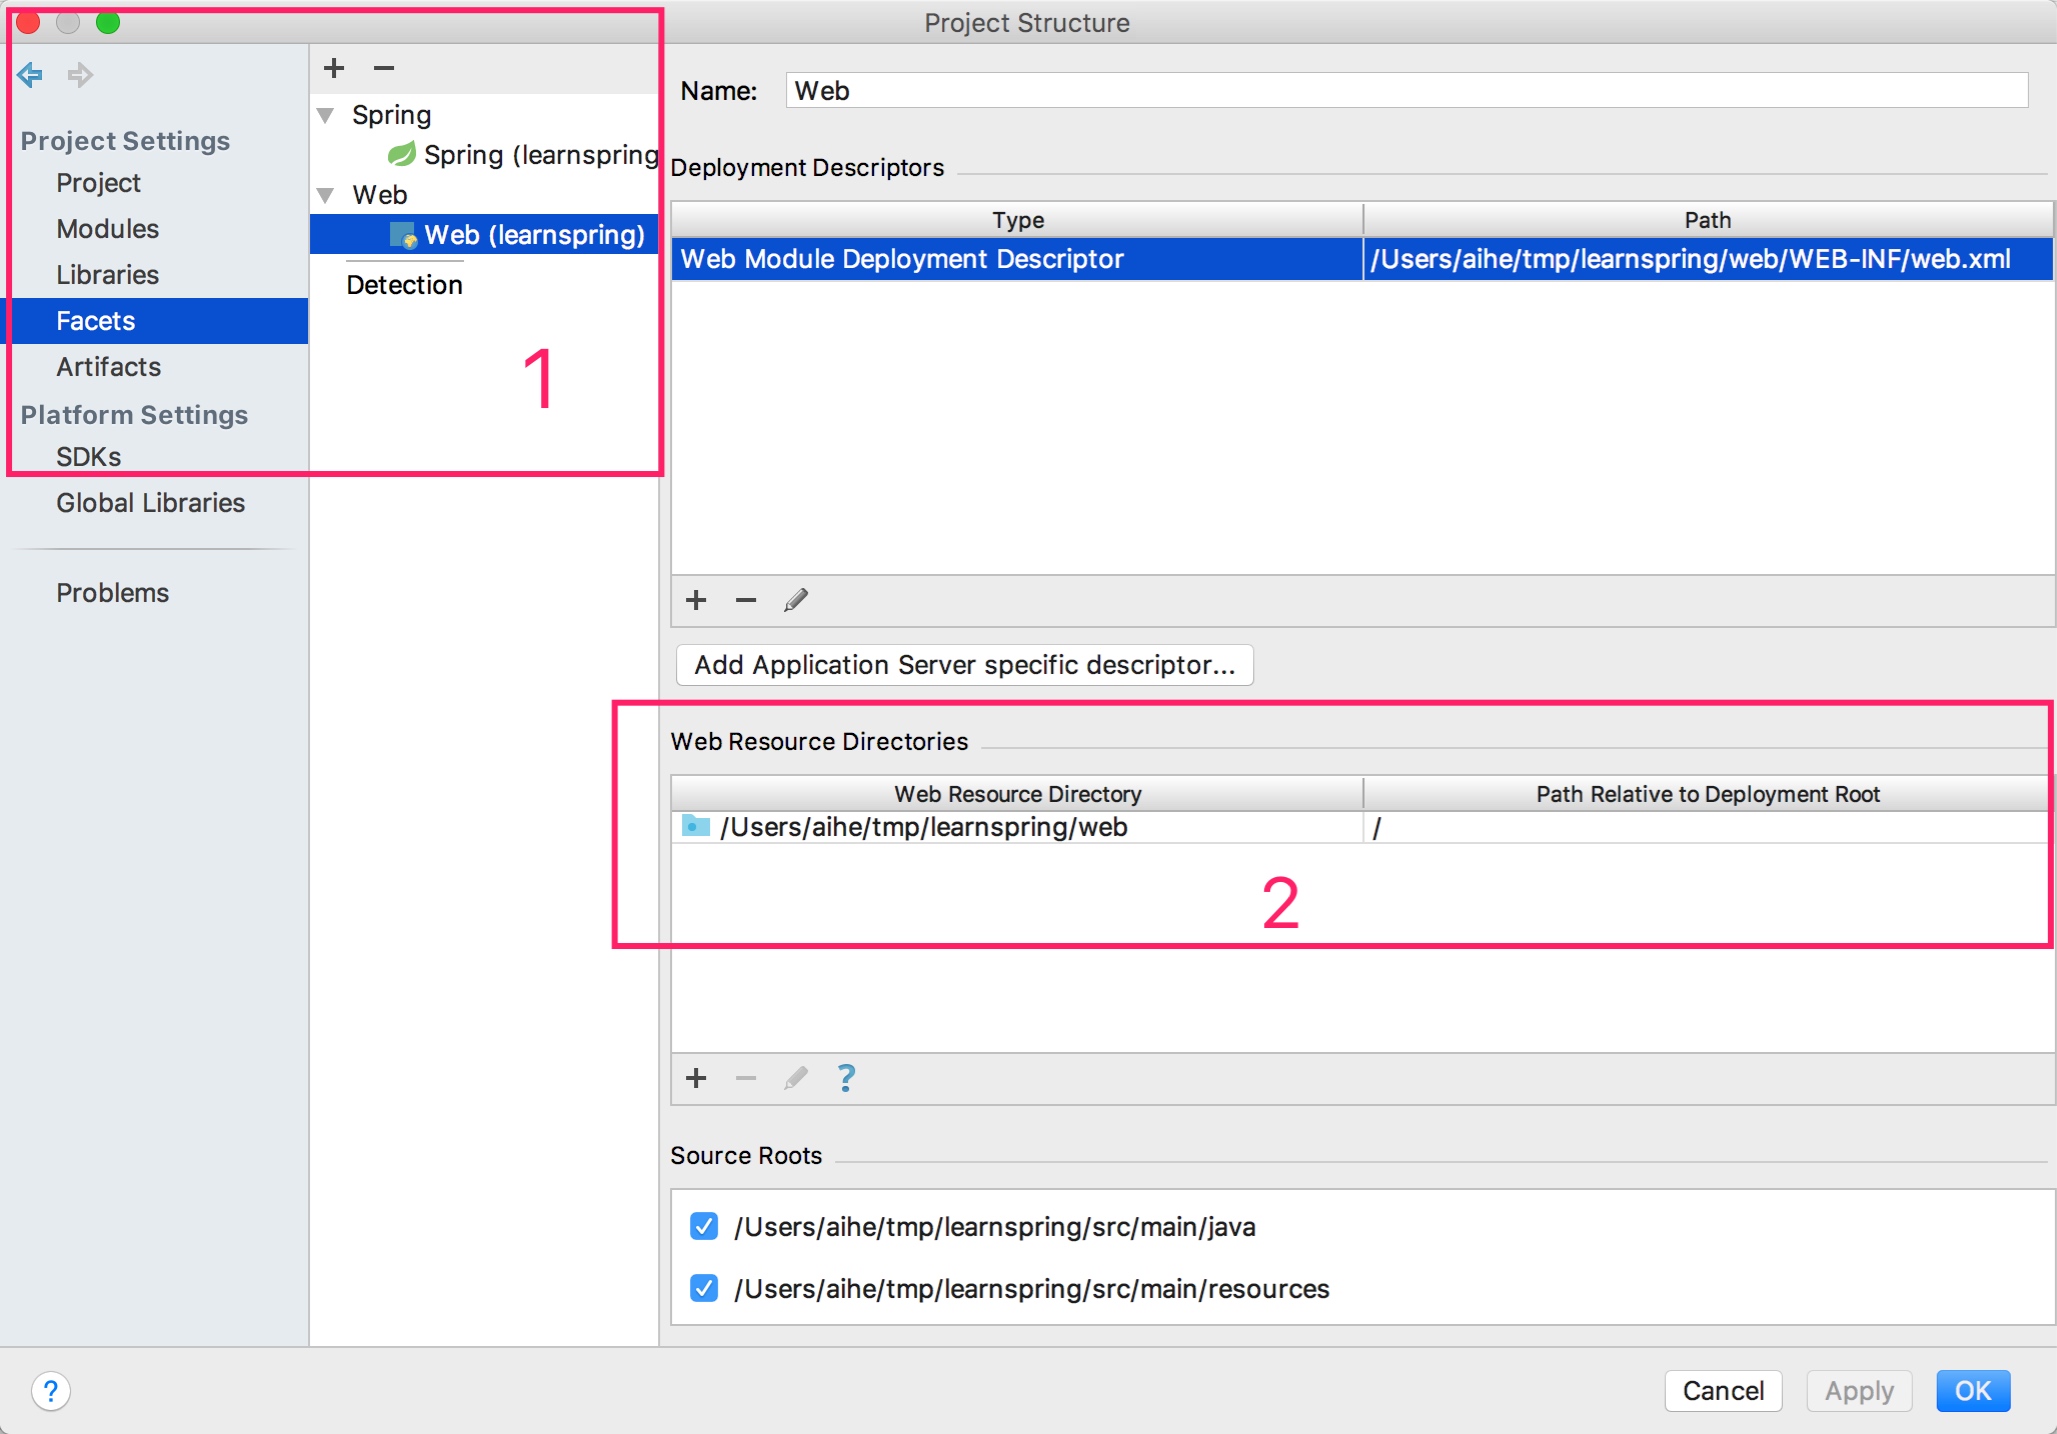
Task: Select the /Users/aihe/tmp/learnspring/web resource row
Action: [924, 827]
